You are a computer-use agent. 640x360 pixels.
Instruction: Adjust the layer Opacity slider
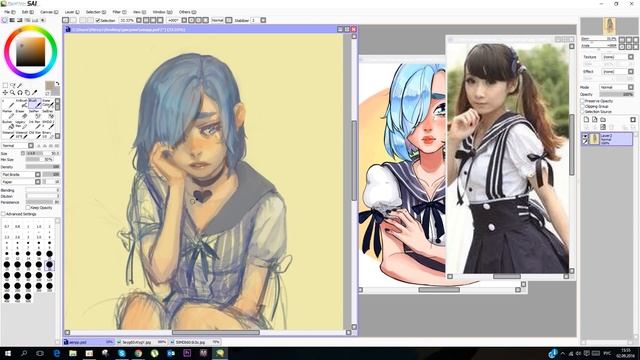coord(616,94)
